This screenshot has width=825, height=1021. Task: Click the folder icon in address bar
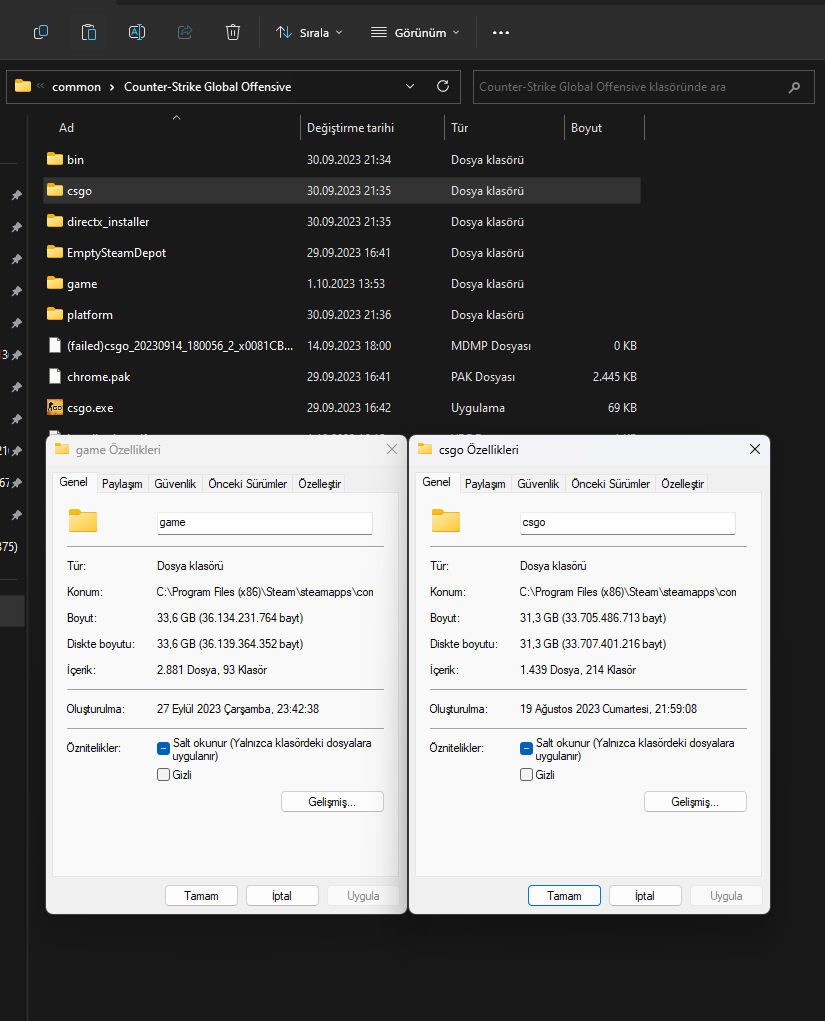coord(23,86)
